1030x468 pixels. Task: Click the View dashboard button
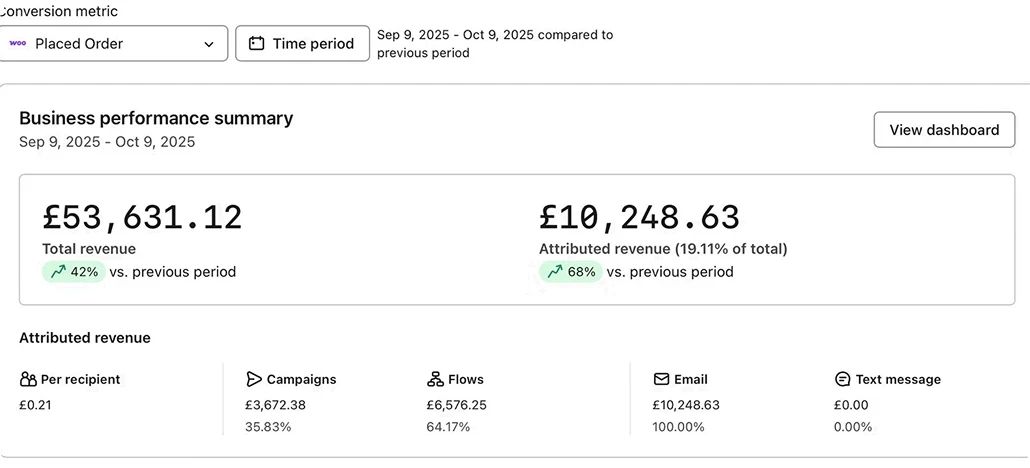point(944,130)
